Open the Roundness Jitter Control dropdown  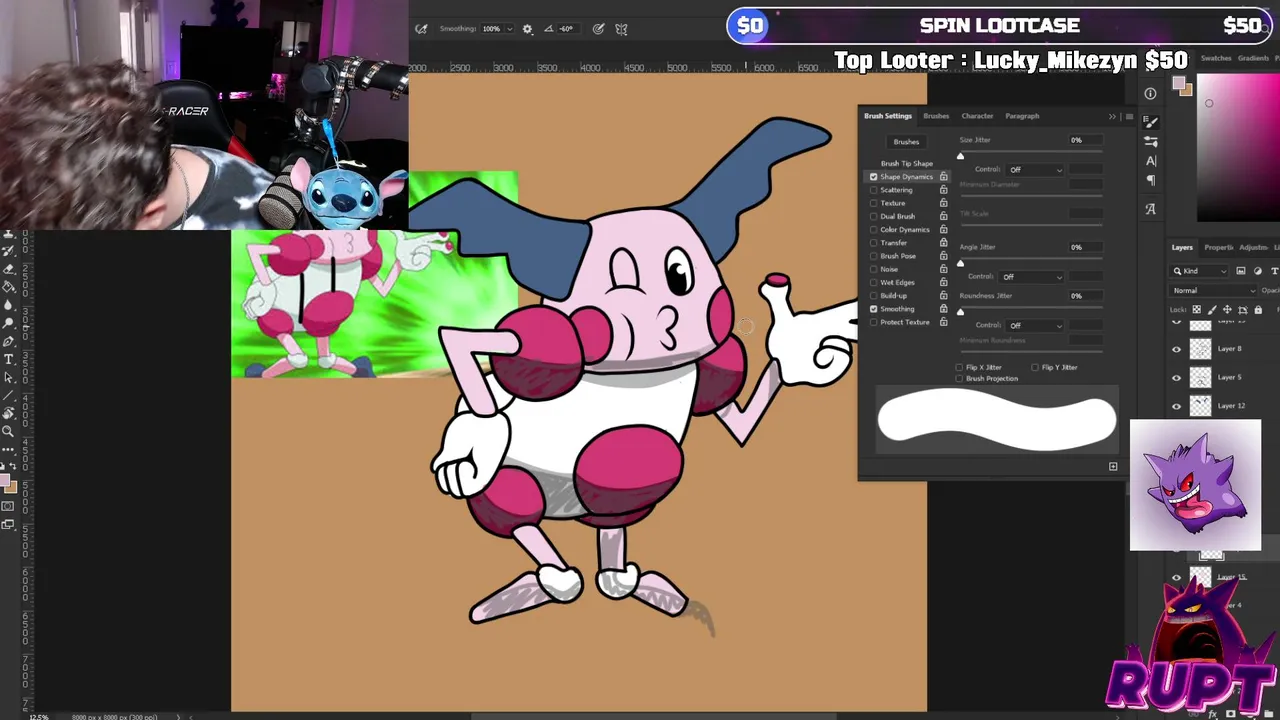coord(1035,326)
